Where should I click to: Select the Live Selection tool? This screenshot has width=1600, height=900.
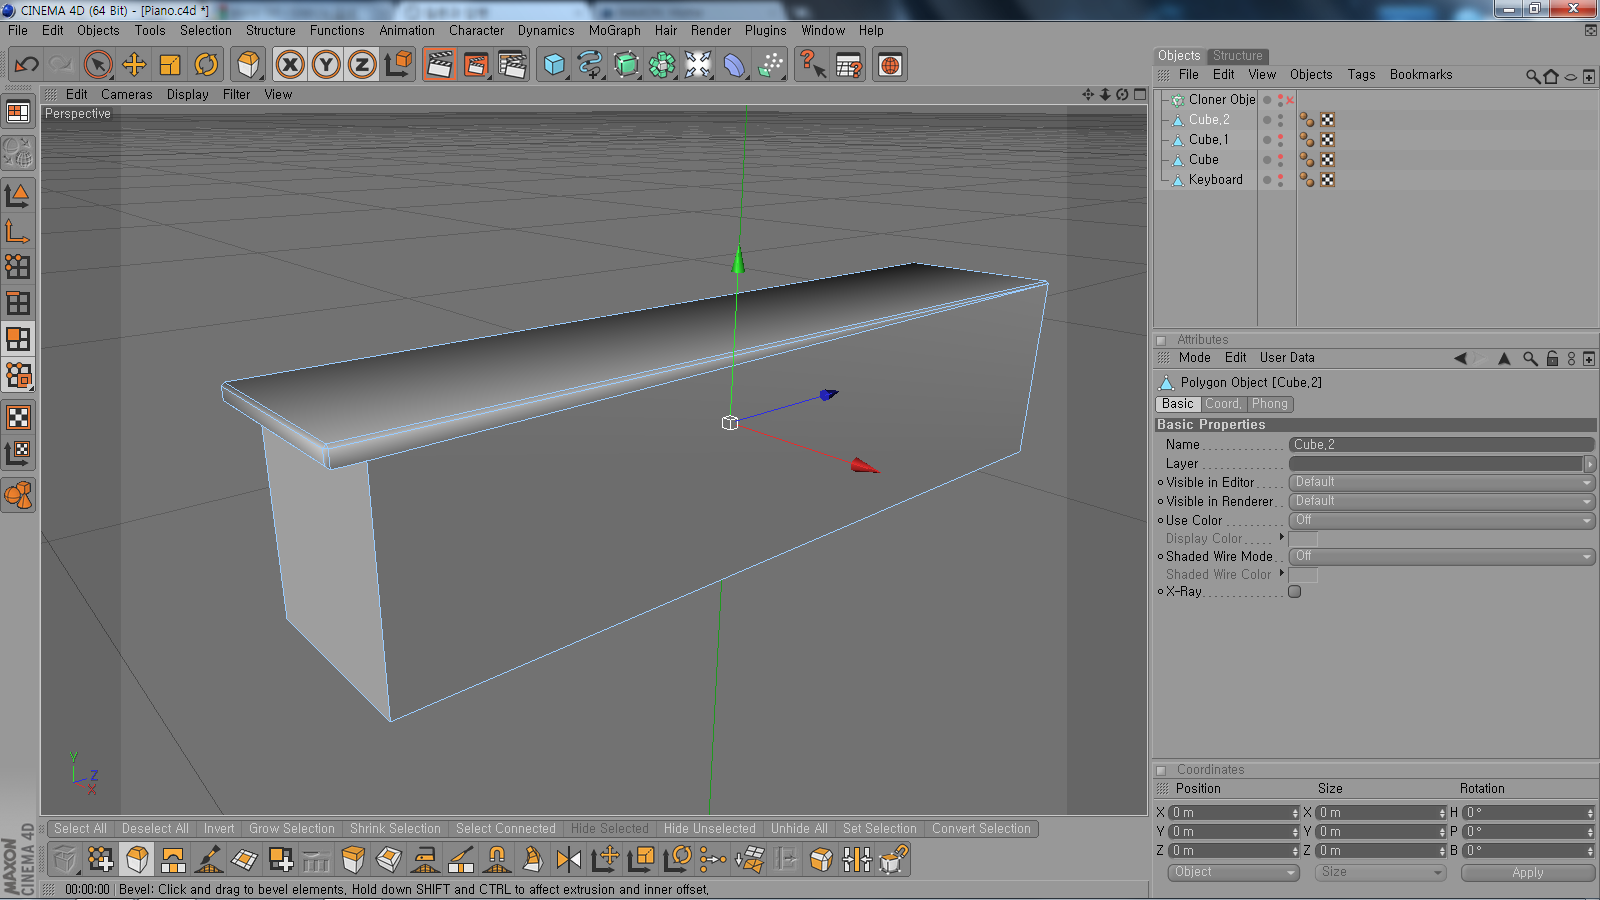coord(98,65)
